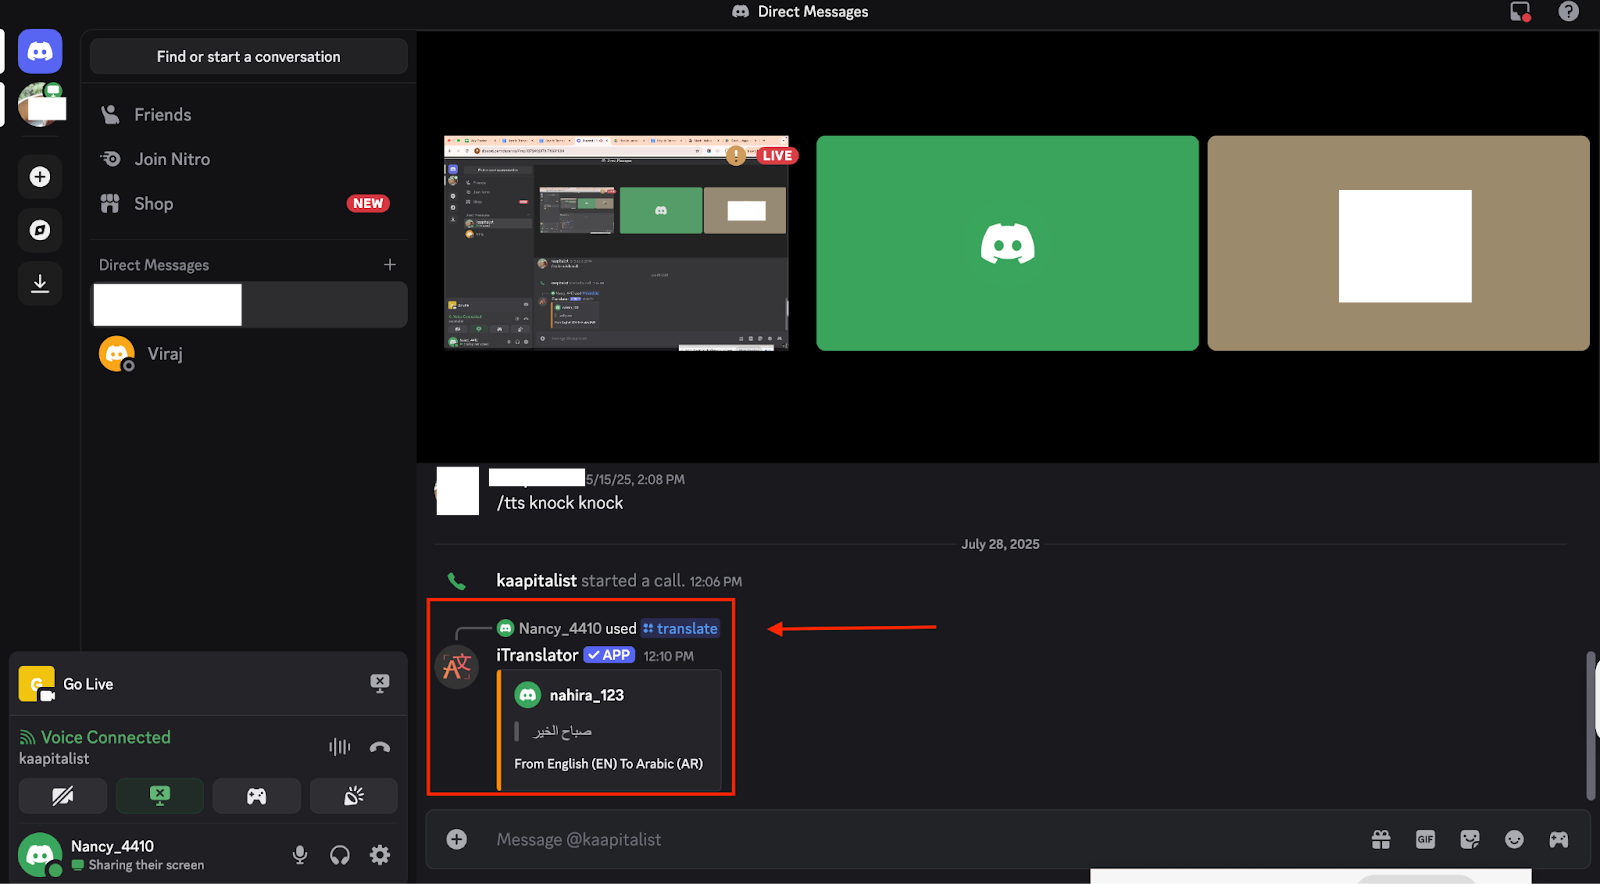This screenshot has width=1600, height=884.
Task: Toggle screen share green button
Action: pyautogui.click(x=160, y=796)
